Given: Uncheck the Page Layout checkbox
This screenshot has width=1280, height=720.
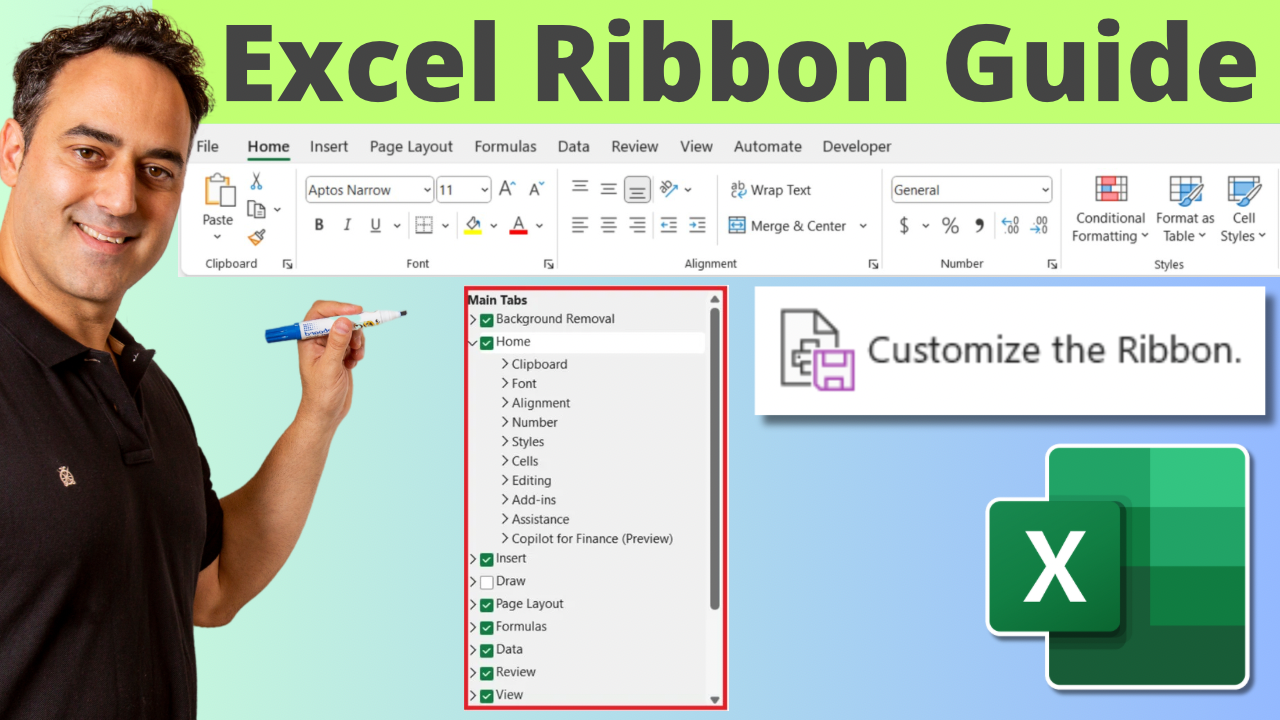Looking at the screenshot, I should (487, 605).
